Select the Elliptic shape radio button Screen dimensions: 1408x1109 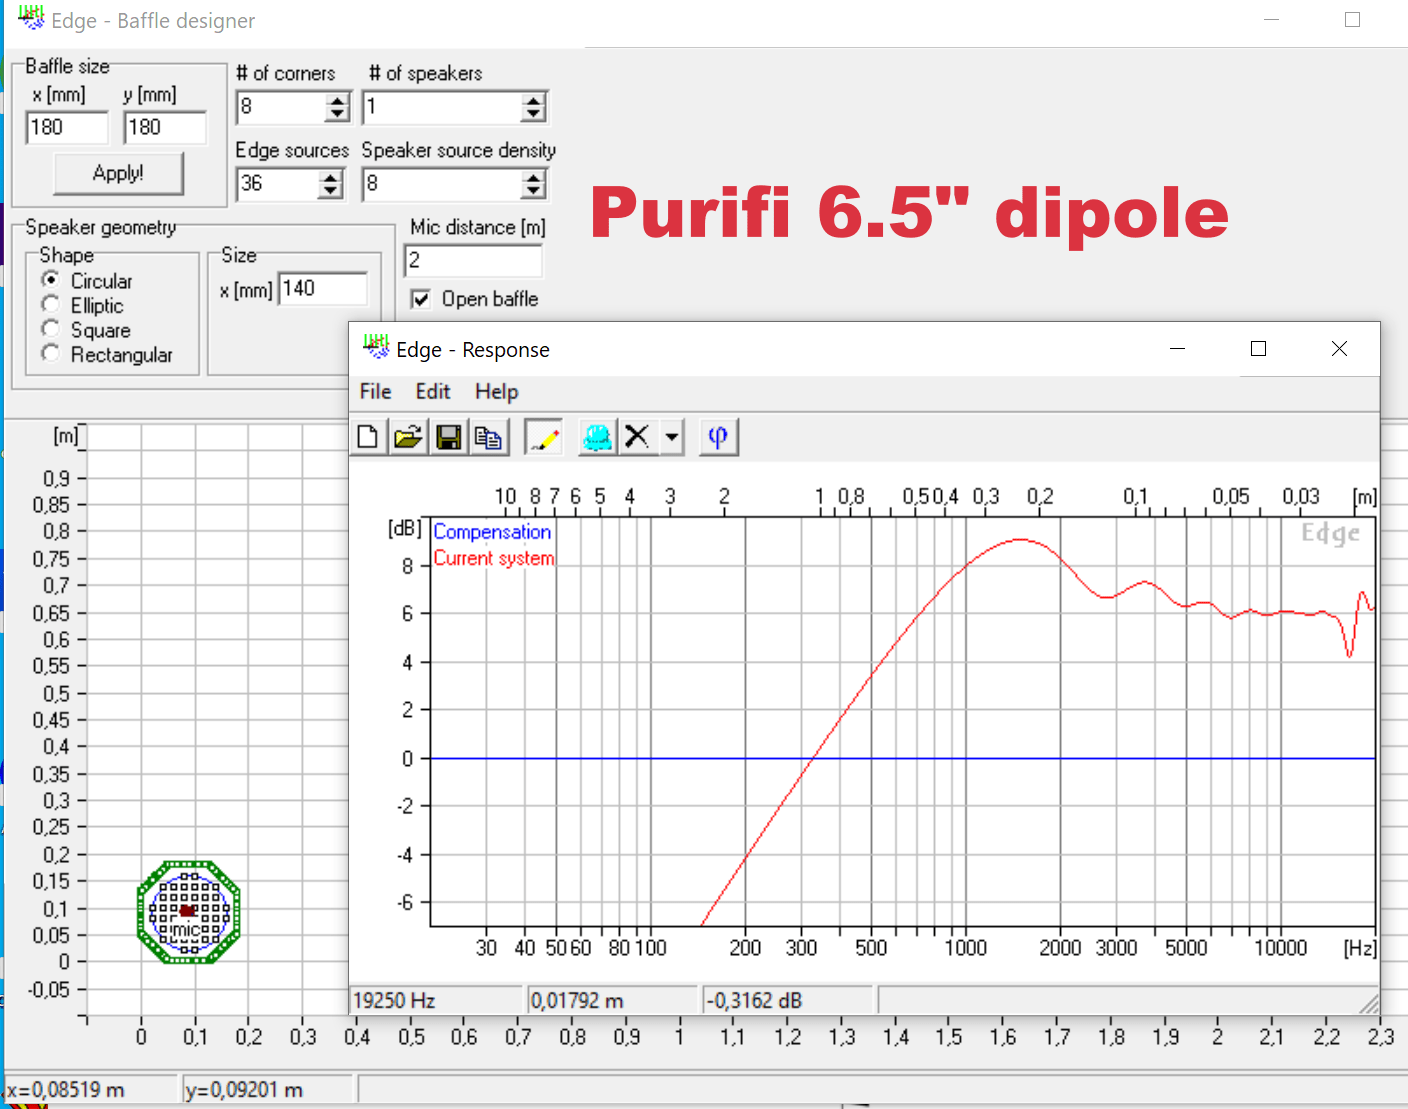[x=50, y=304]
